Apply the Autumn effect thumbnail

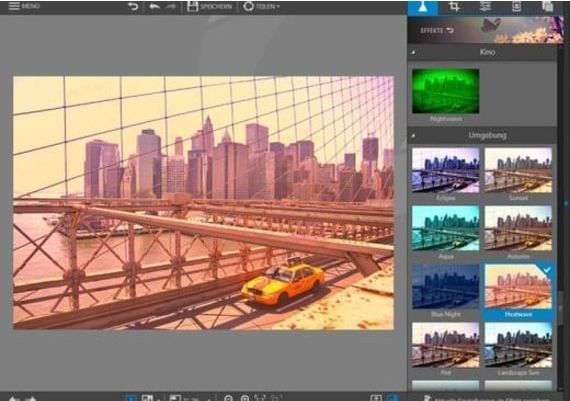coord(518,228)
